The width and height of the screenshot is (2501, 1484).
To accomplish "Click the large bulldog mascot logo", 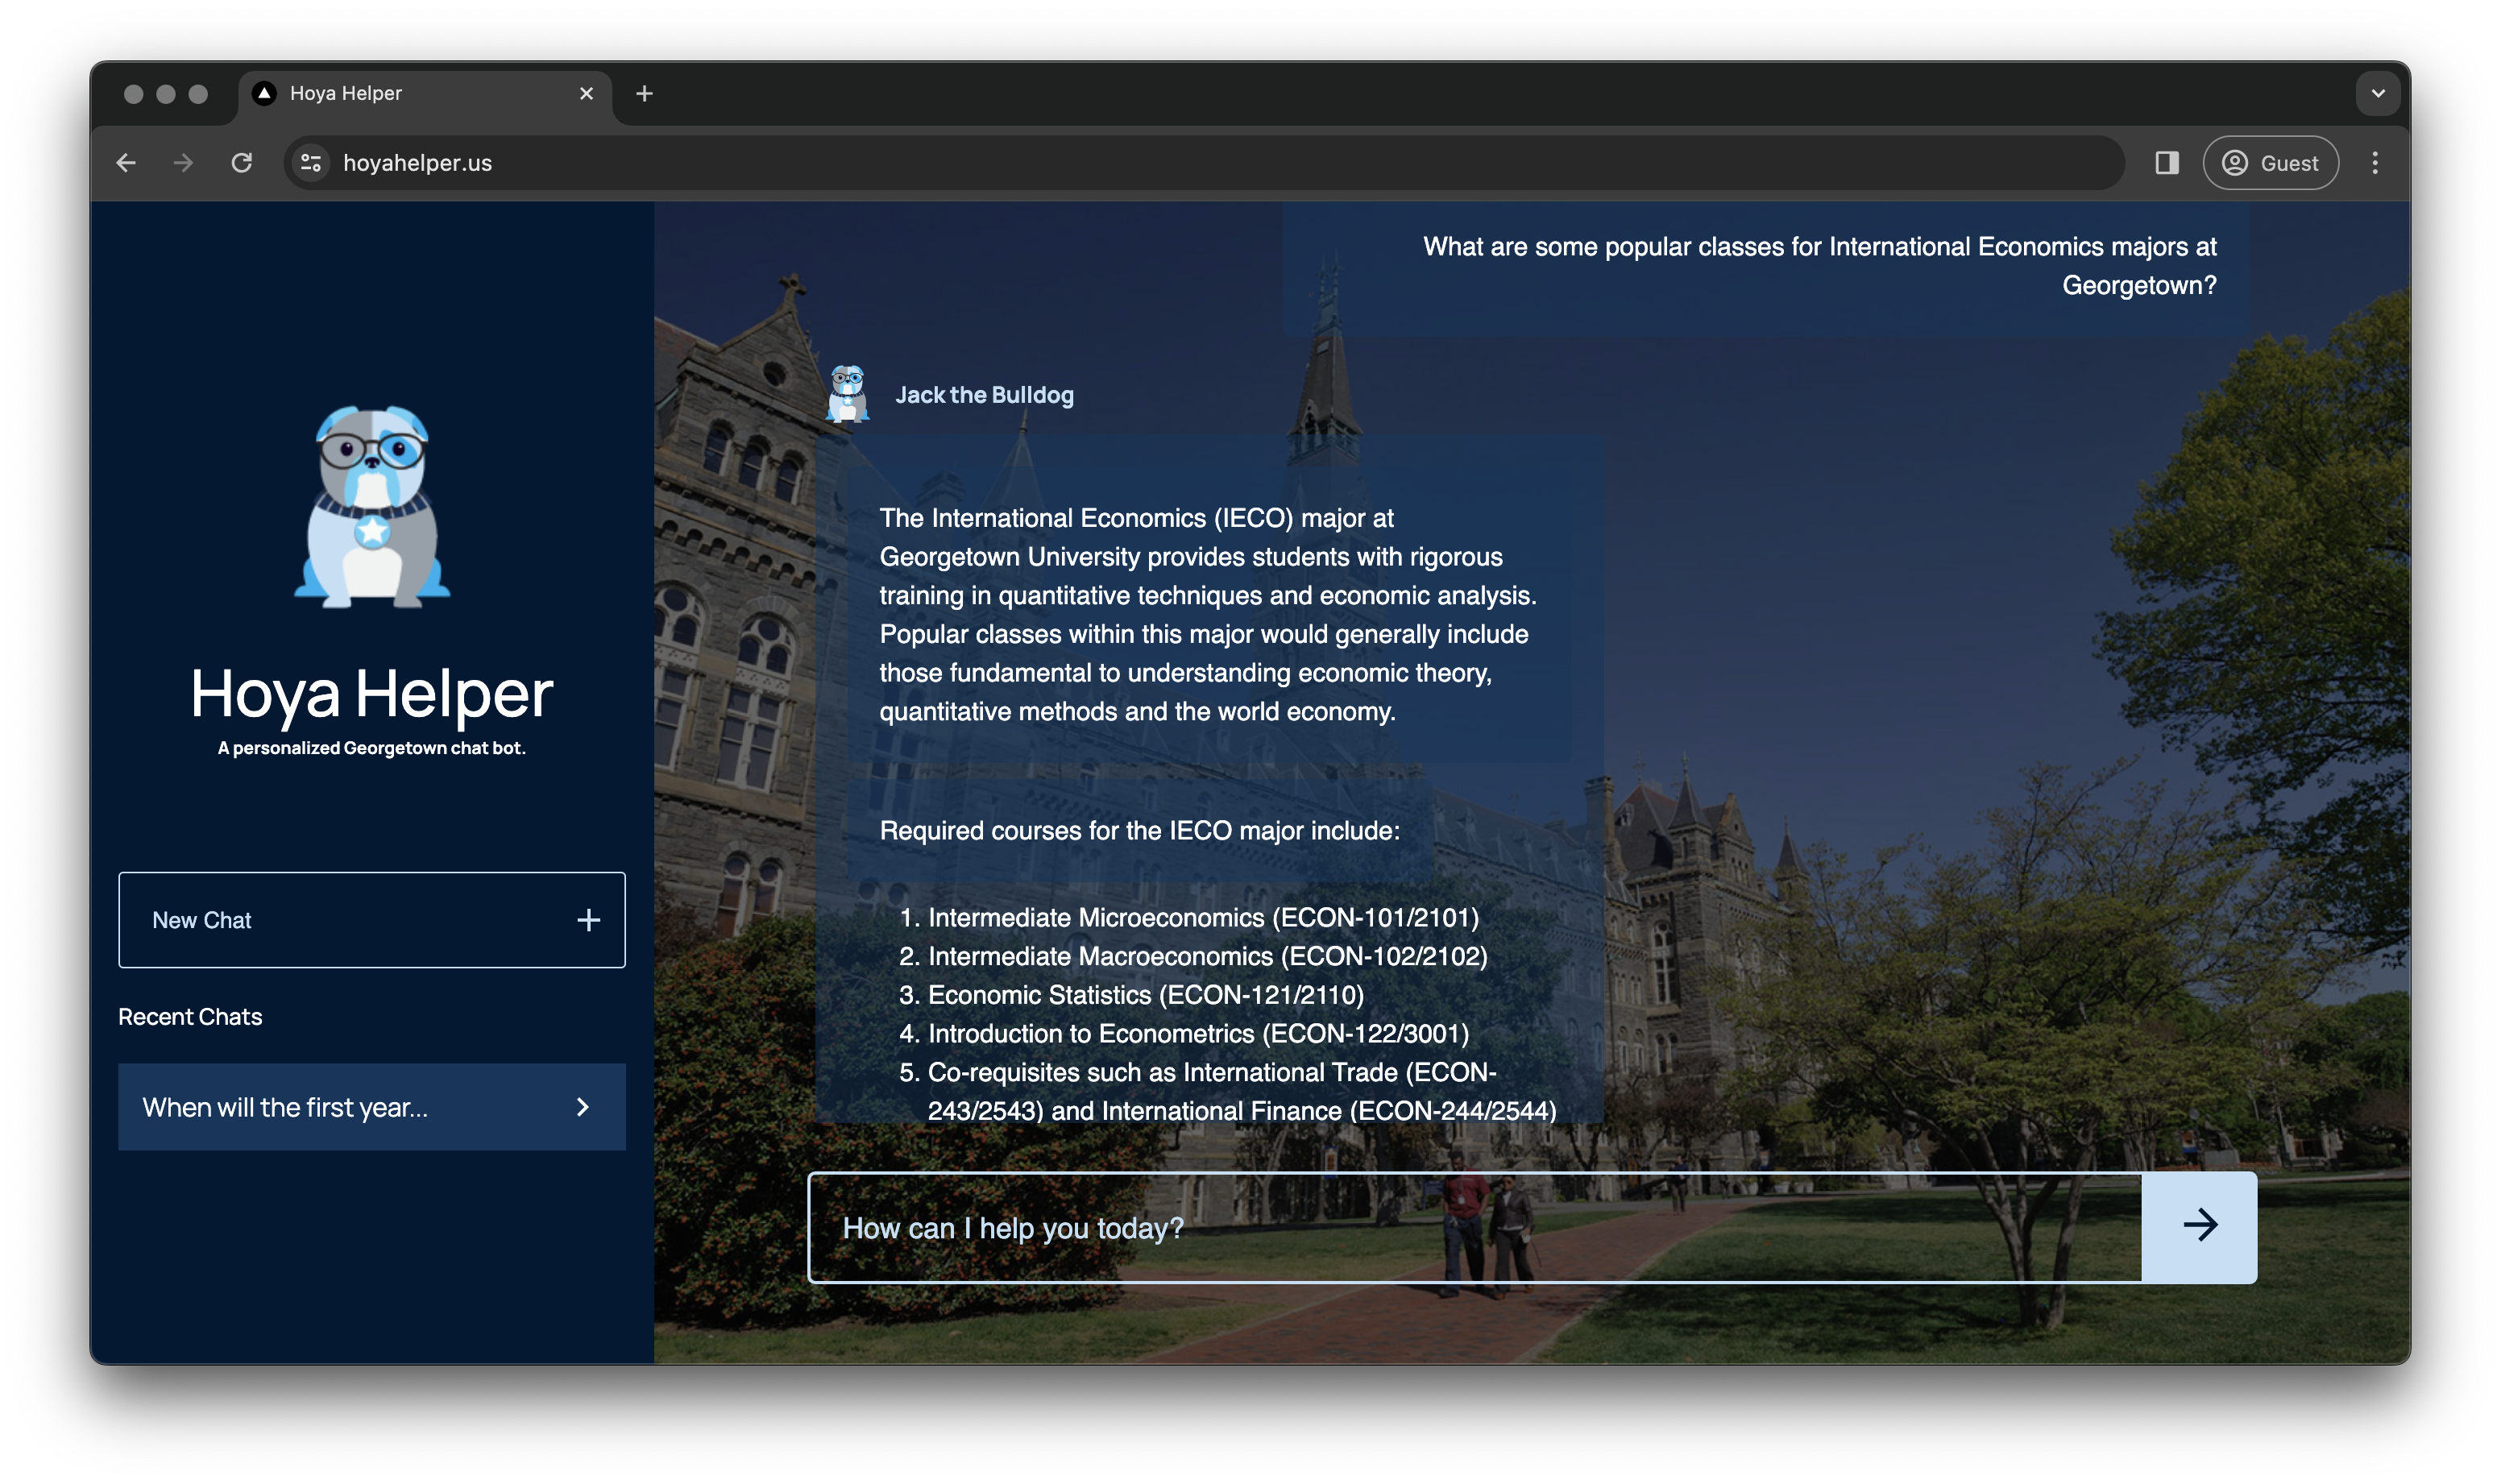I will 372,506.
